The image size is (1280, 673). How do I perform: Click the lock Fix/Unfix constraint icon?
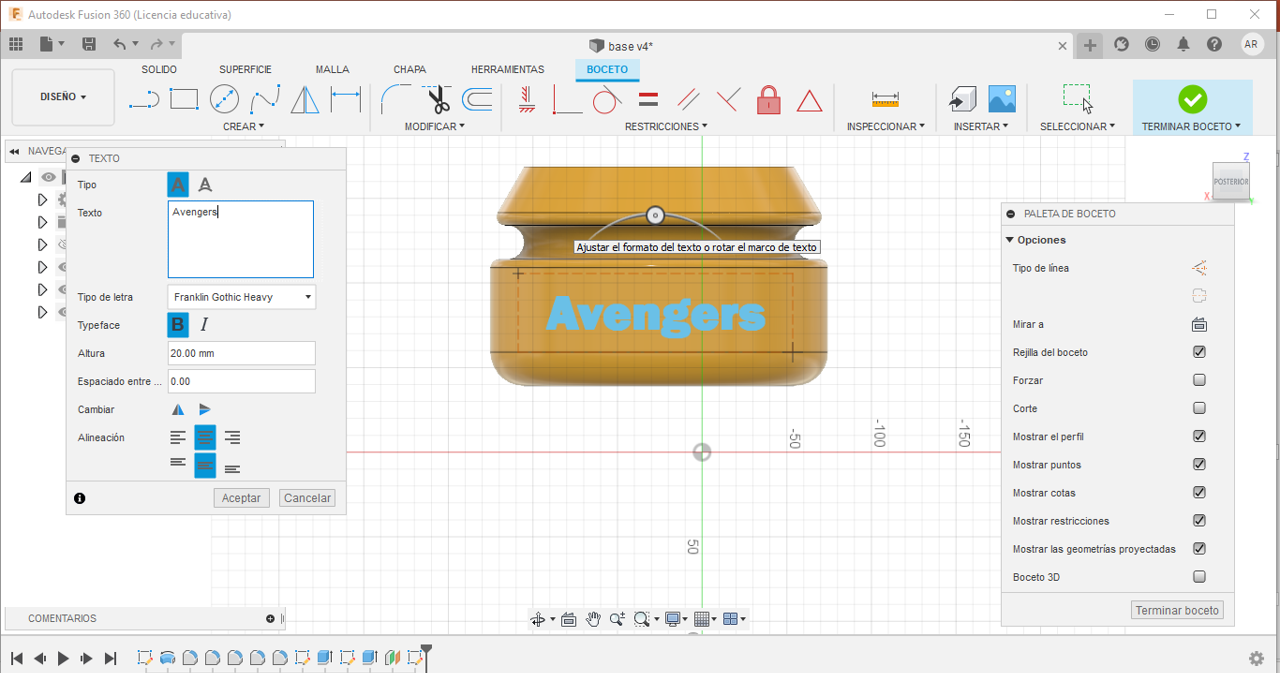(768, 100)
